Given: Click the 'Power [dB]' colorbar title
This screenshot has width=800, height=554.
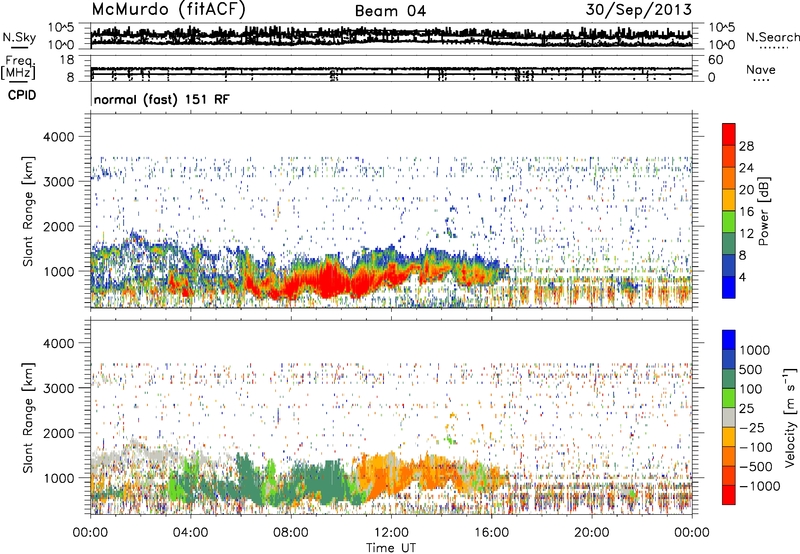Looking at the screenshot, I should [x=763, y=211].
